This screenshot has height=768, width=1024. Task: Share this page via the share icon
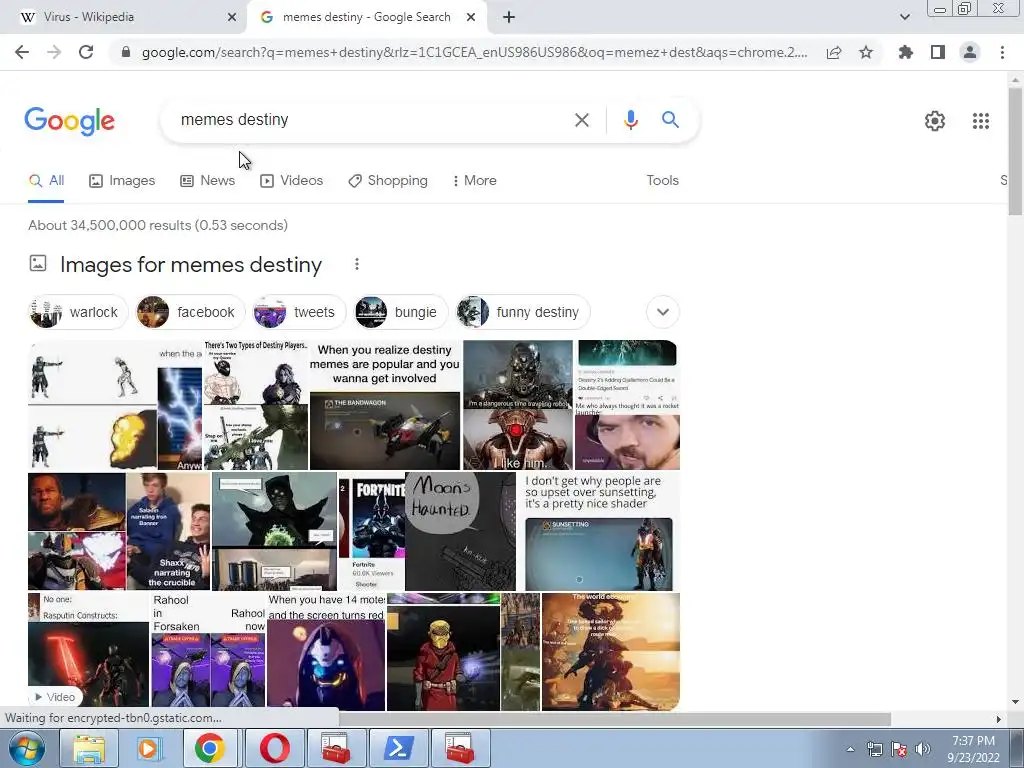[834, 52]
